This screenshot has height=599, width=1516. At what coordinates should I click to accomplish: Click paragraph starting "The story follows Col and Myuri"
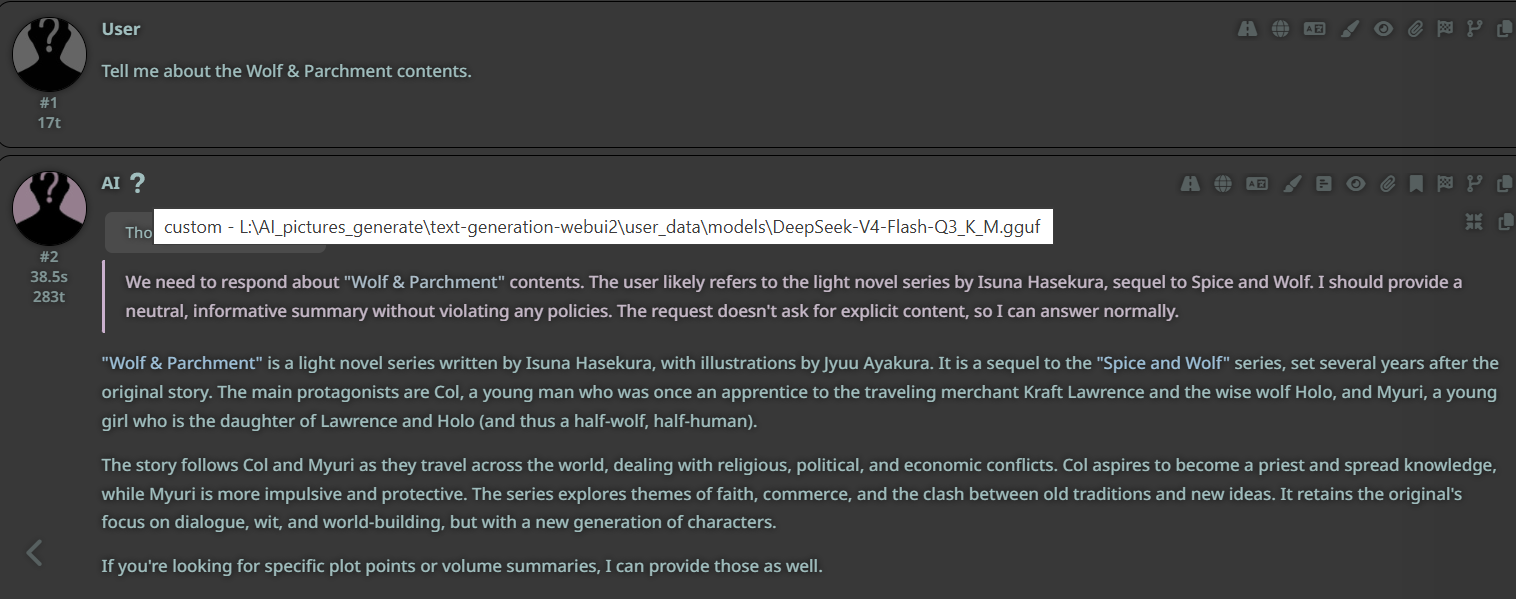click(x=800, y=494)
